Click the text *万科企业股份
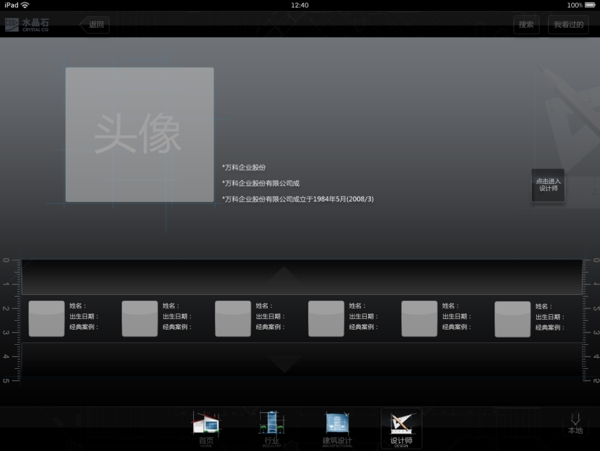The width and height of the screenshot is (600, 451). (x=244, y=168)
